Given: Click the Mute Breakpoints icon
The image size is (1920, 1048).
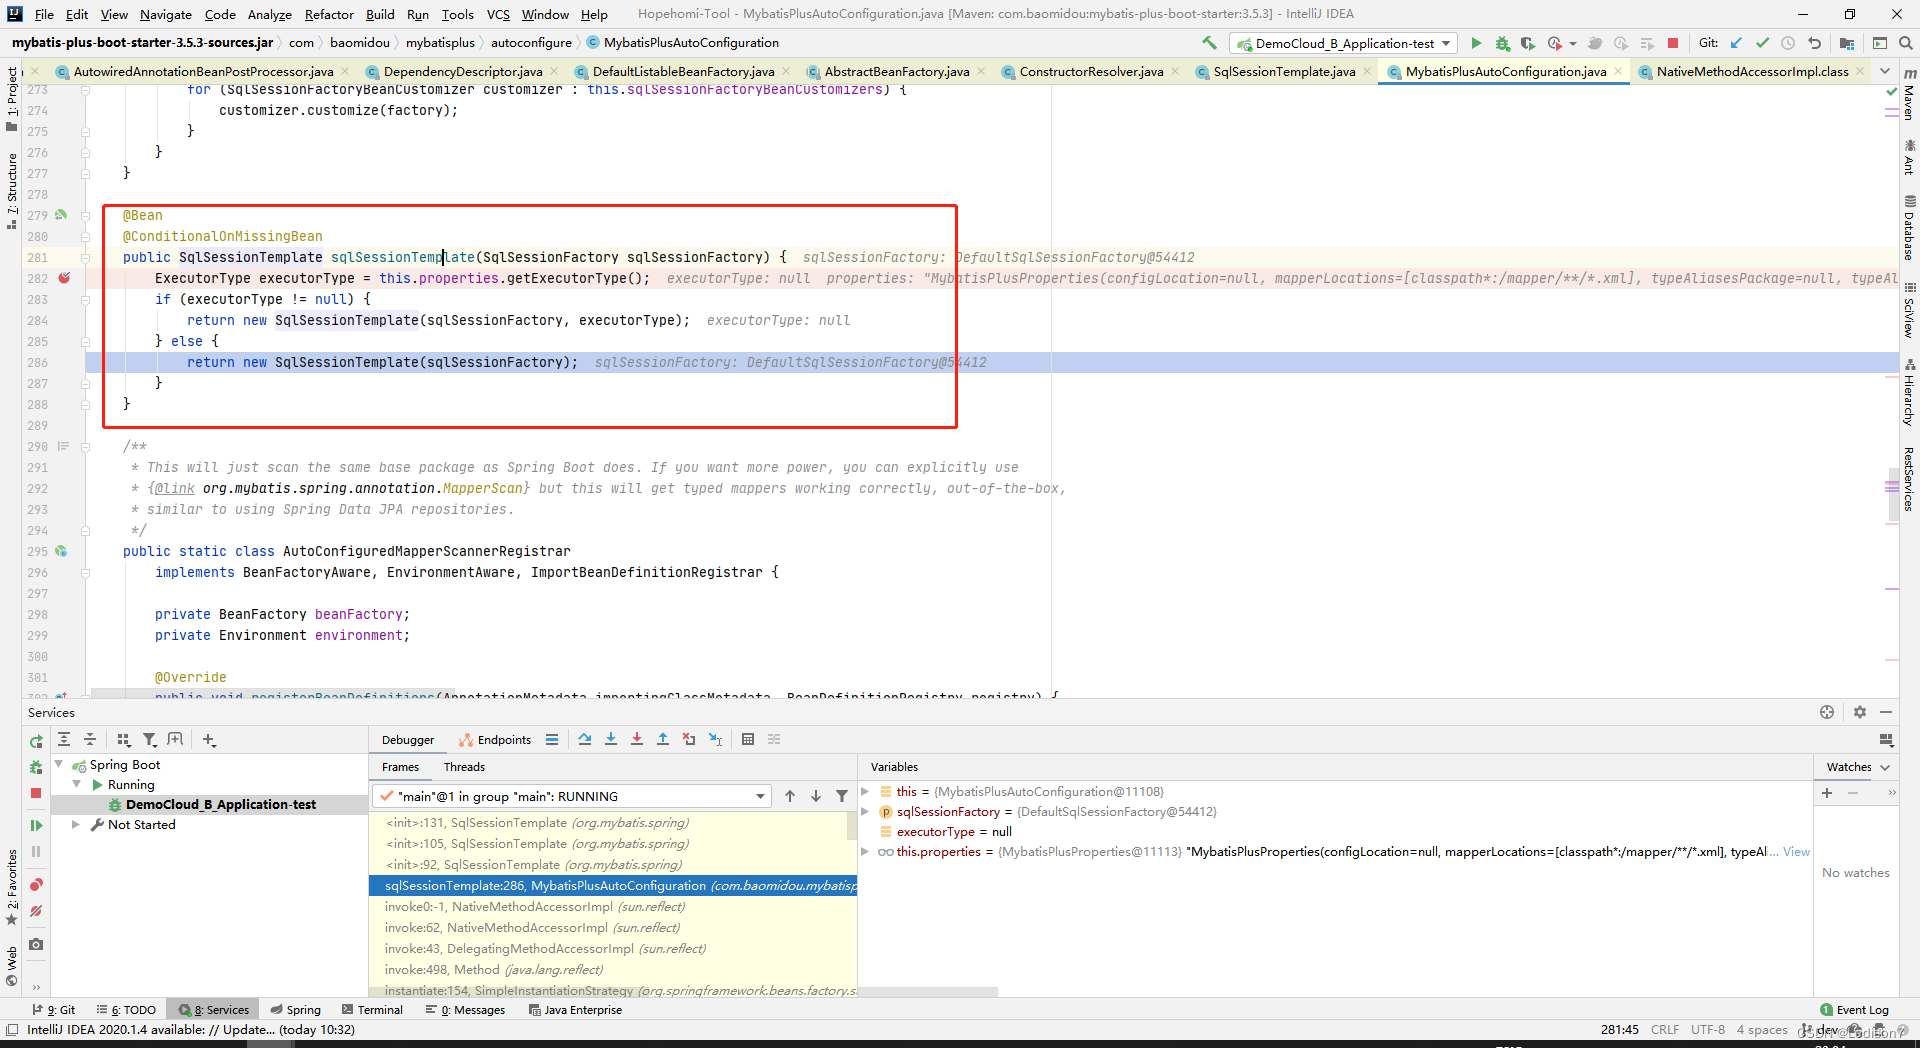Looking at the screenshot, I should pos(36,911).
